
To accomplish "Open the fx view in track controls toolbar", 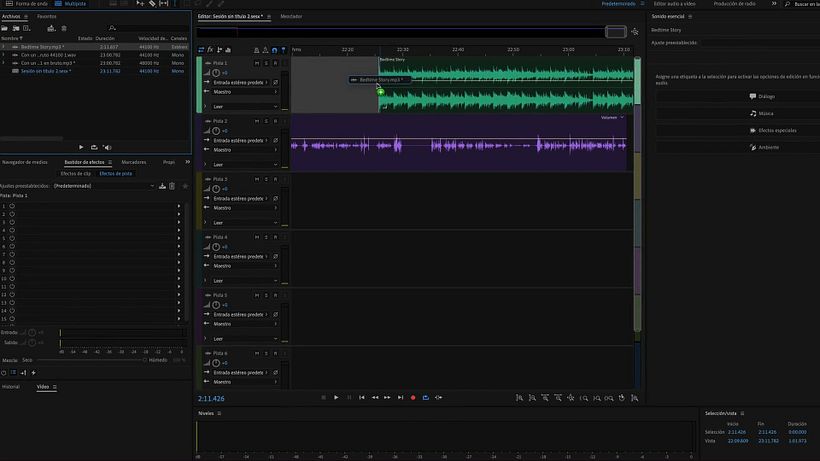I will click(x=210, y=50).
